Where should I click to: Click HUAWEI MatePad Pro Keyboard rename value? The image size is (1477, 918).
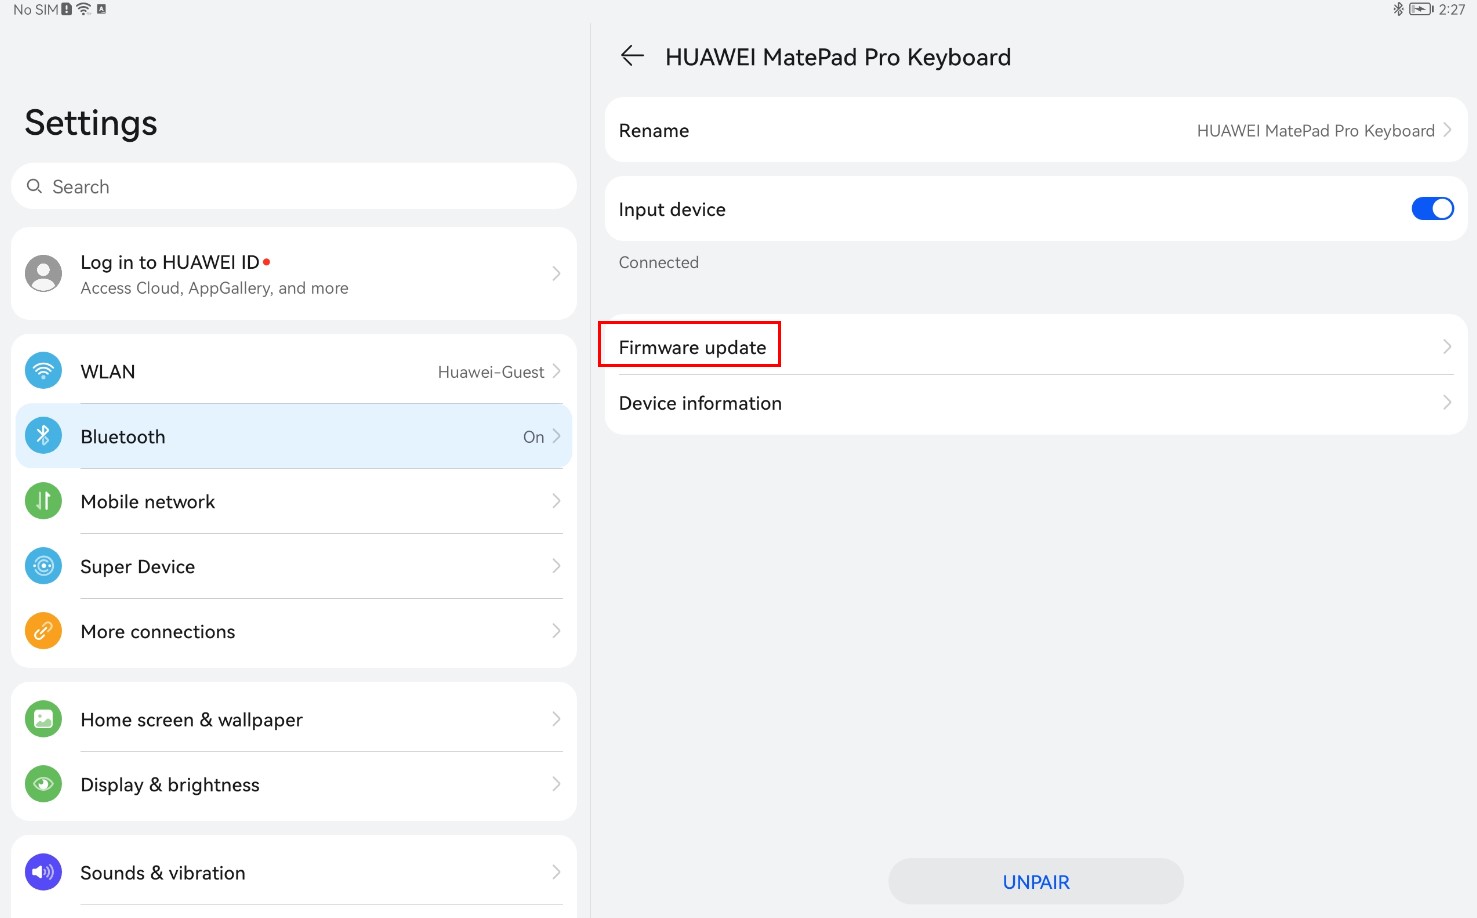click(1315, 131)
